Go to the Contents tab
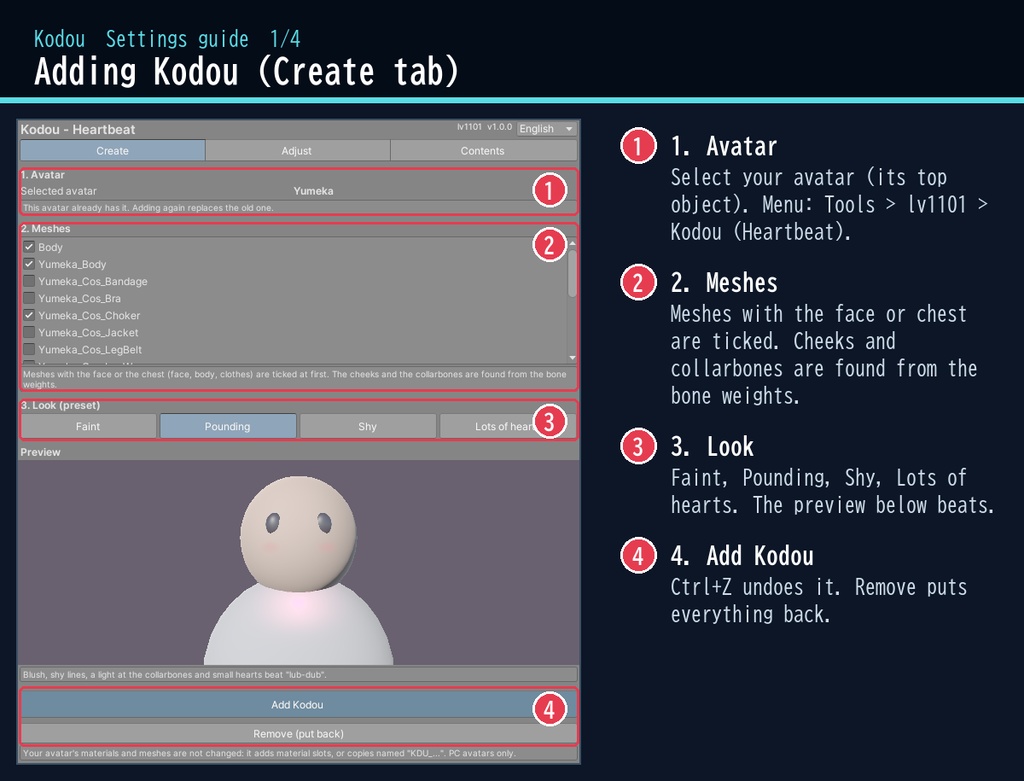 pos(483,150)
